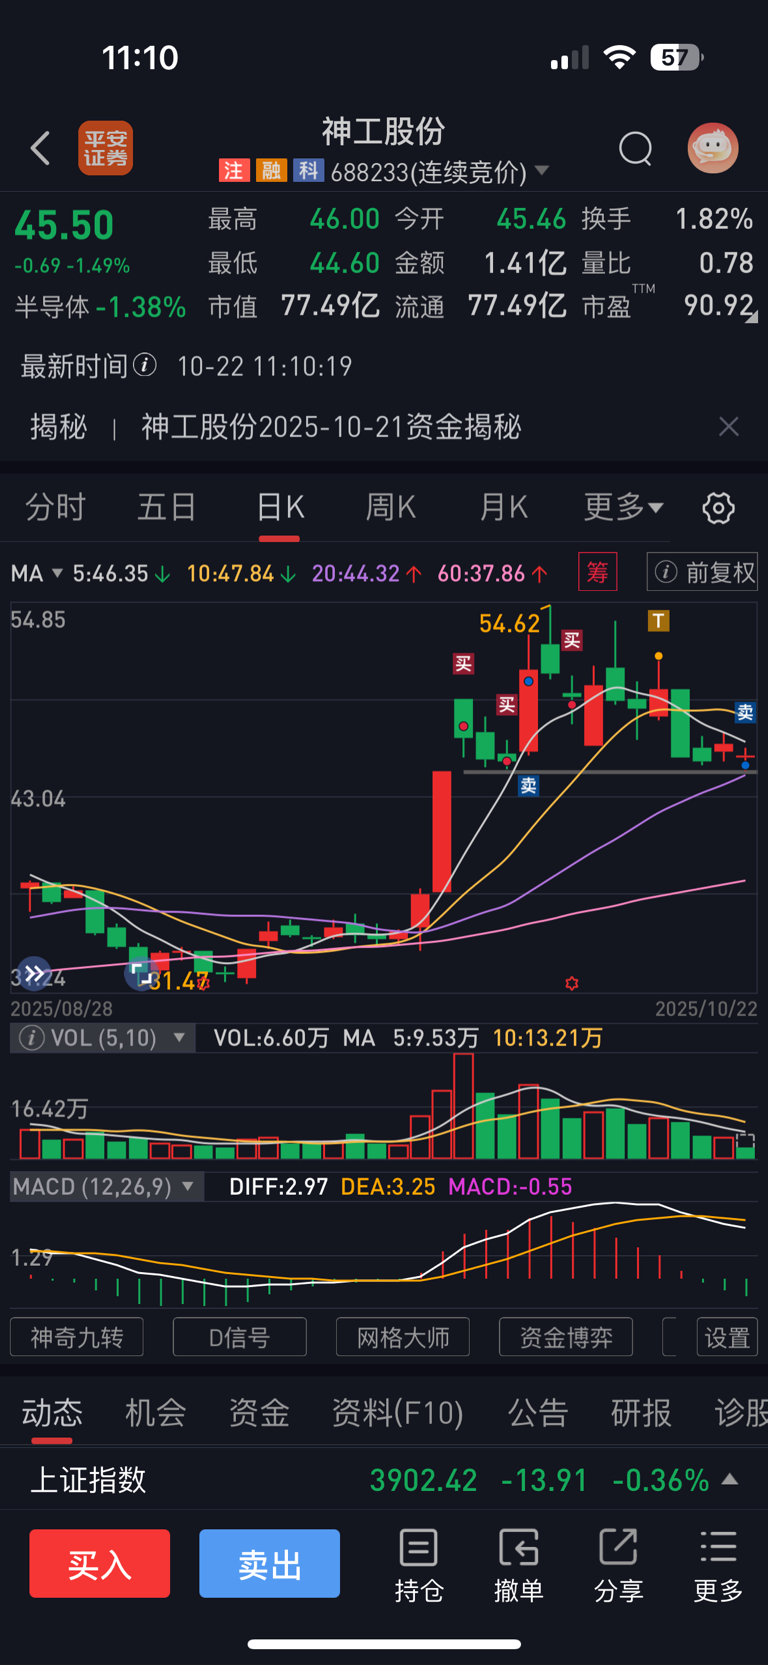Tap the fullscreen bracket icon near 31.47
The height and width of the screenshot is (1665, 769).
point(139,973)
